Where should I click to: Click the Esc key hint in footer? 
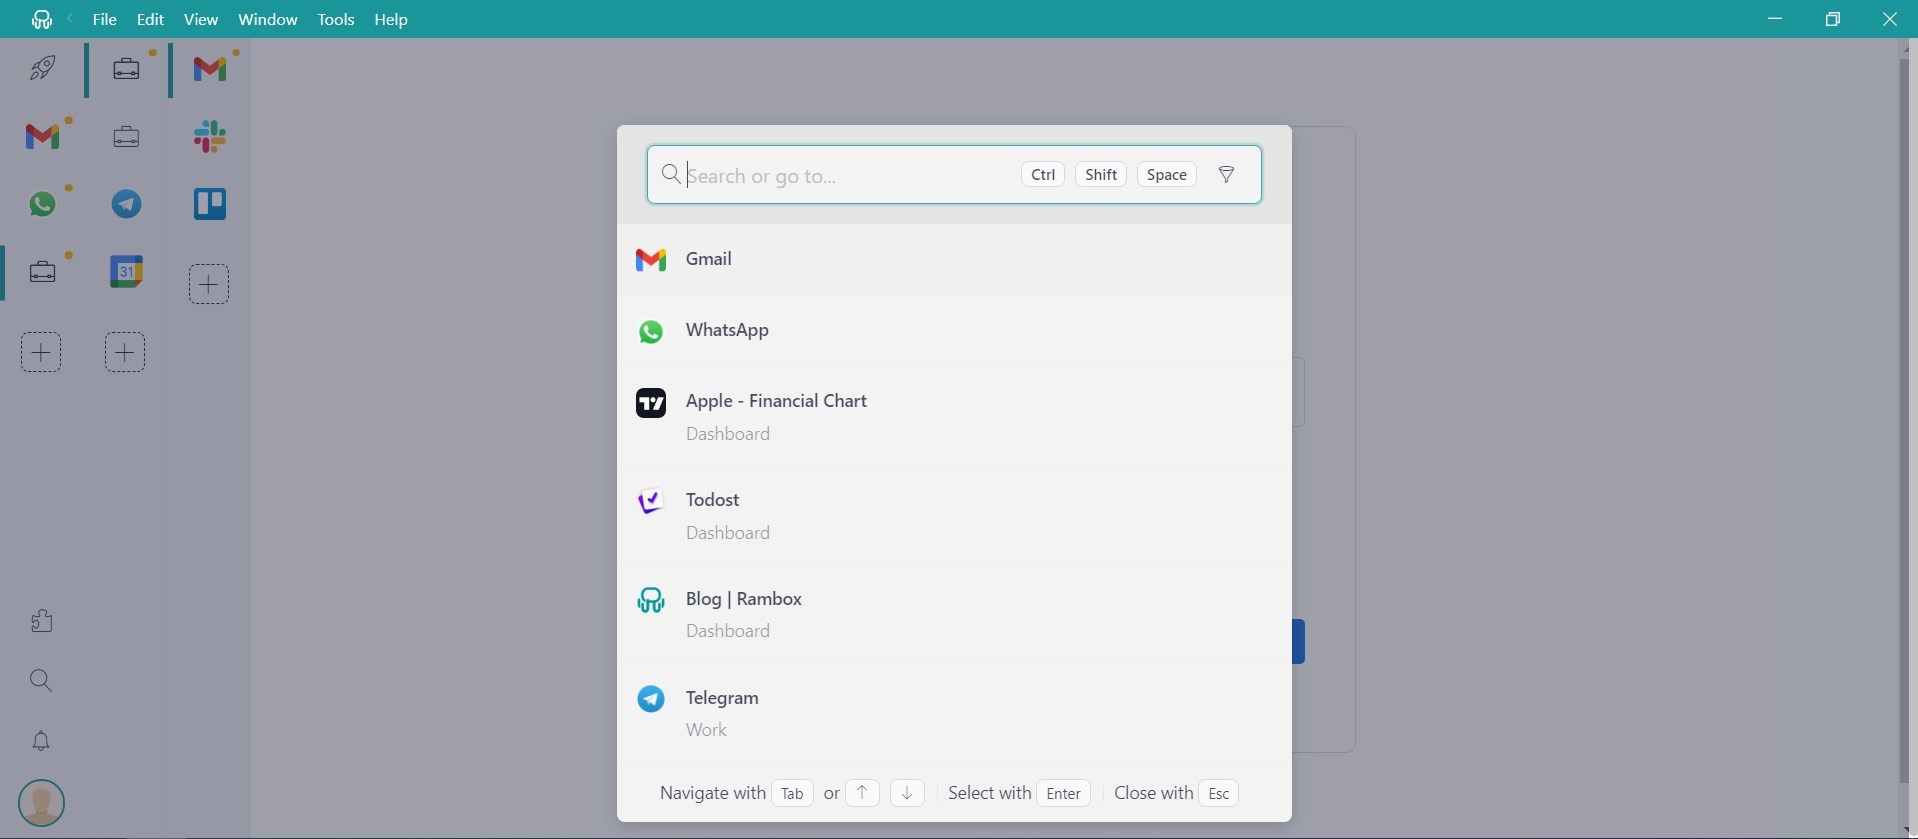pyautogui.click(x=1219, y=793)
